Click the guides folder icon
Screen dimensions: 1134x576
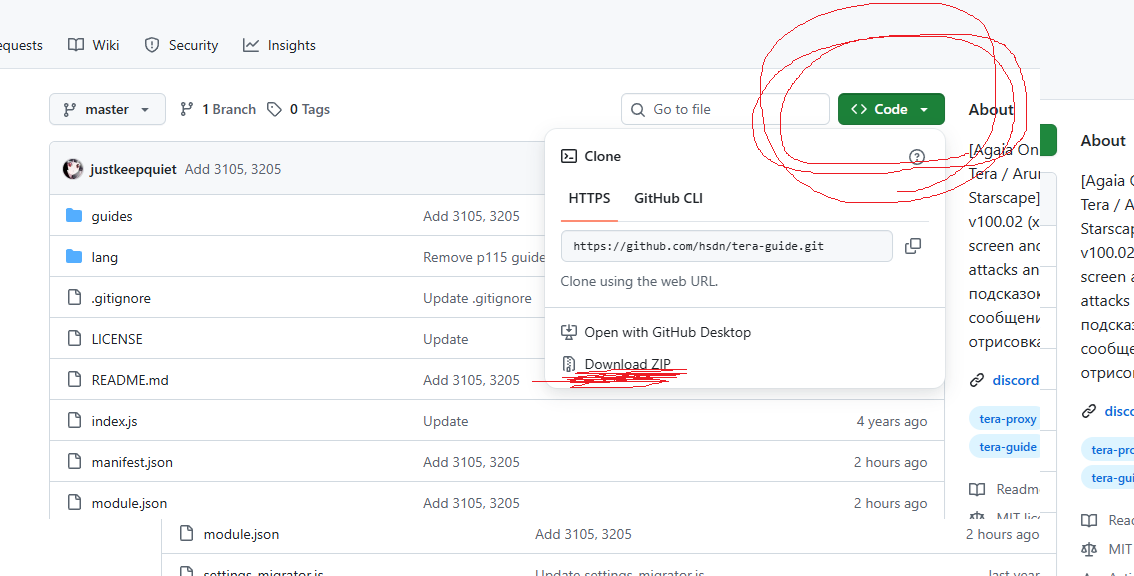tap(73, 216)
